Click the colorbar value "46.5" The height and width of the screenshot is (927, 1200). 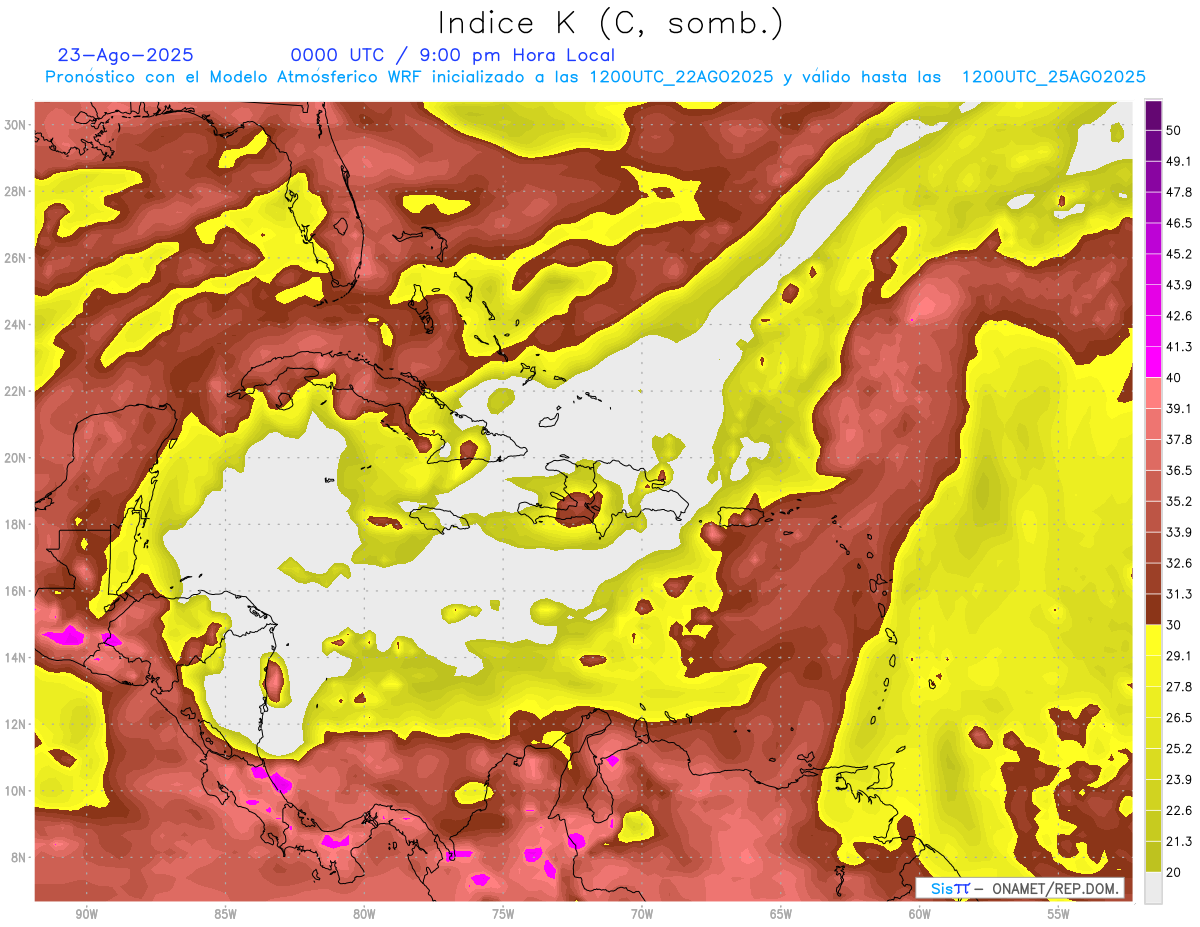1178,223
